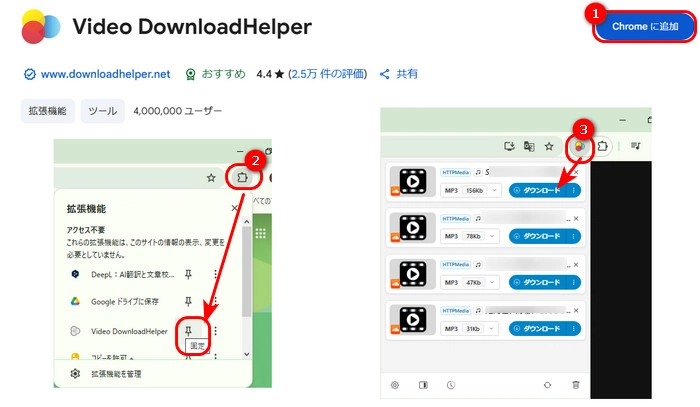Open the MP3 47Kb format dropdown
Viewport: 700px width, 407px height.
470,282
